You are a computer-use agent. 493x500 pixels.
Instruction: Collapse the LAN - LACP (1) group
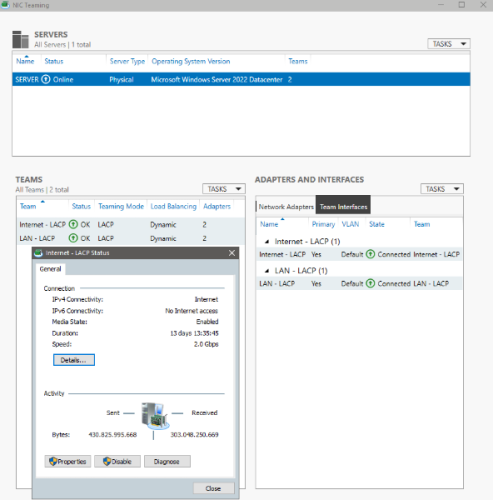pyautogui.click(x=267, y=271)
